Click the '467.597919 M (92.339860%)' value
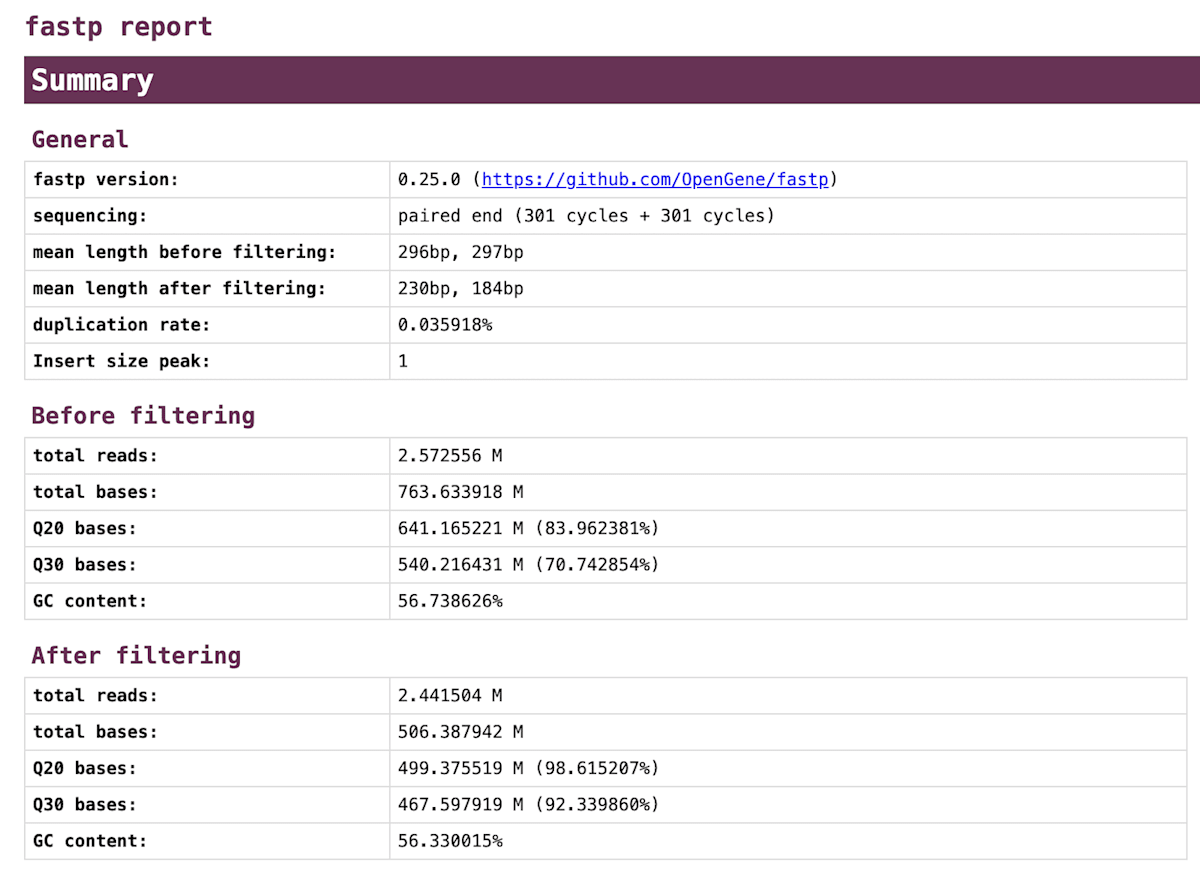The width and height of the screenshot is (1200, 876). 529,804
